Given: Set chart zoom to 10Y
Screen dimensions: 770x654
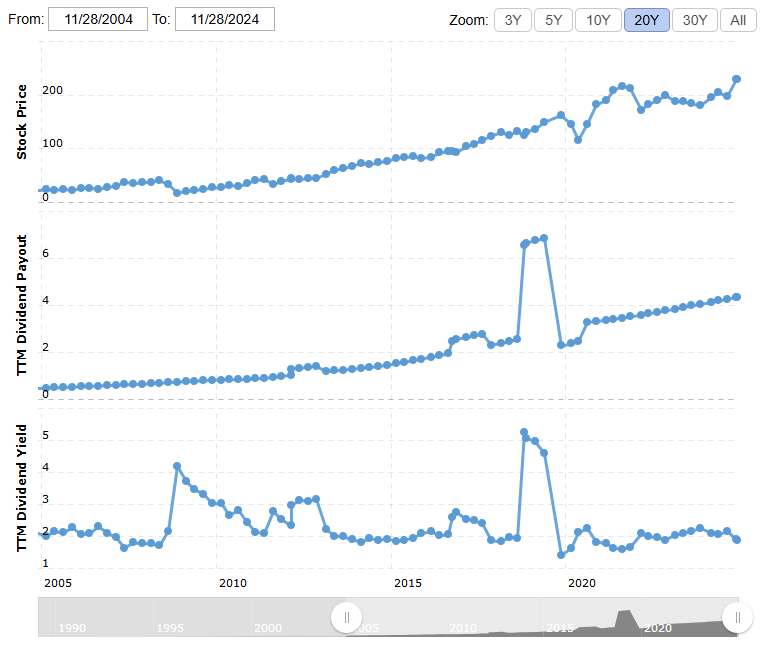Looking at the screenshot, I should [598, 20].
